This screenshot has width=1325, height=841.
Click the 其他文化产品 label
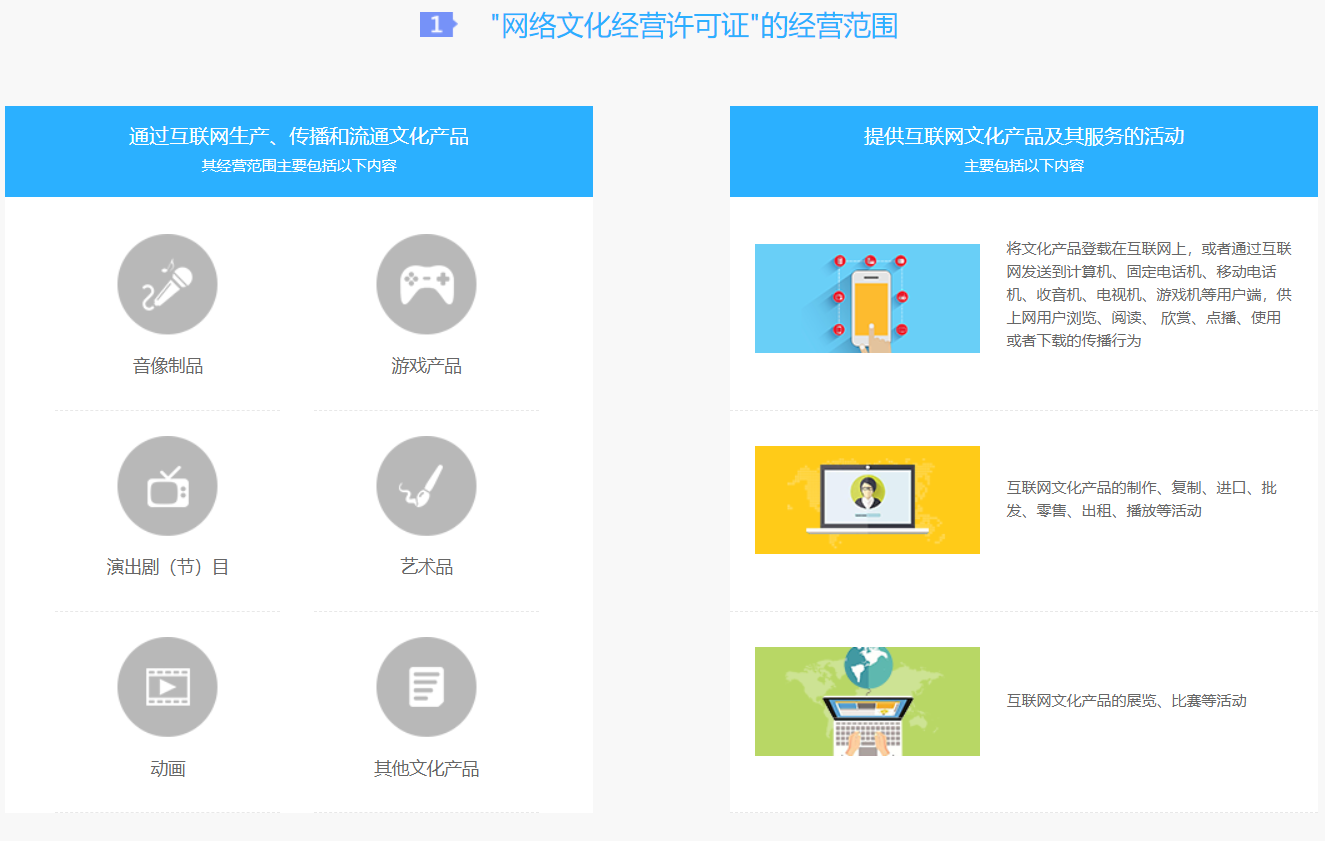[426, 767]
